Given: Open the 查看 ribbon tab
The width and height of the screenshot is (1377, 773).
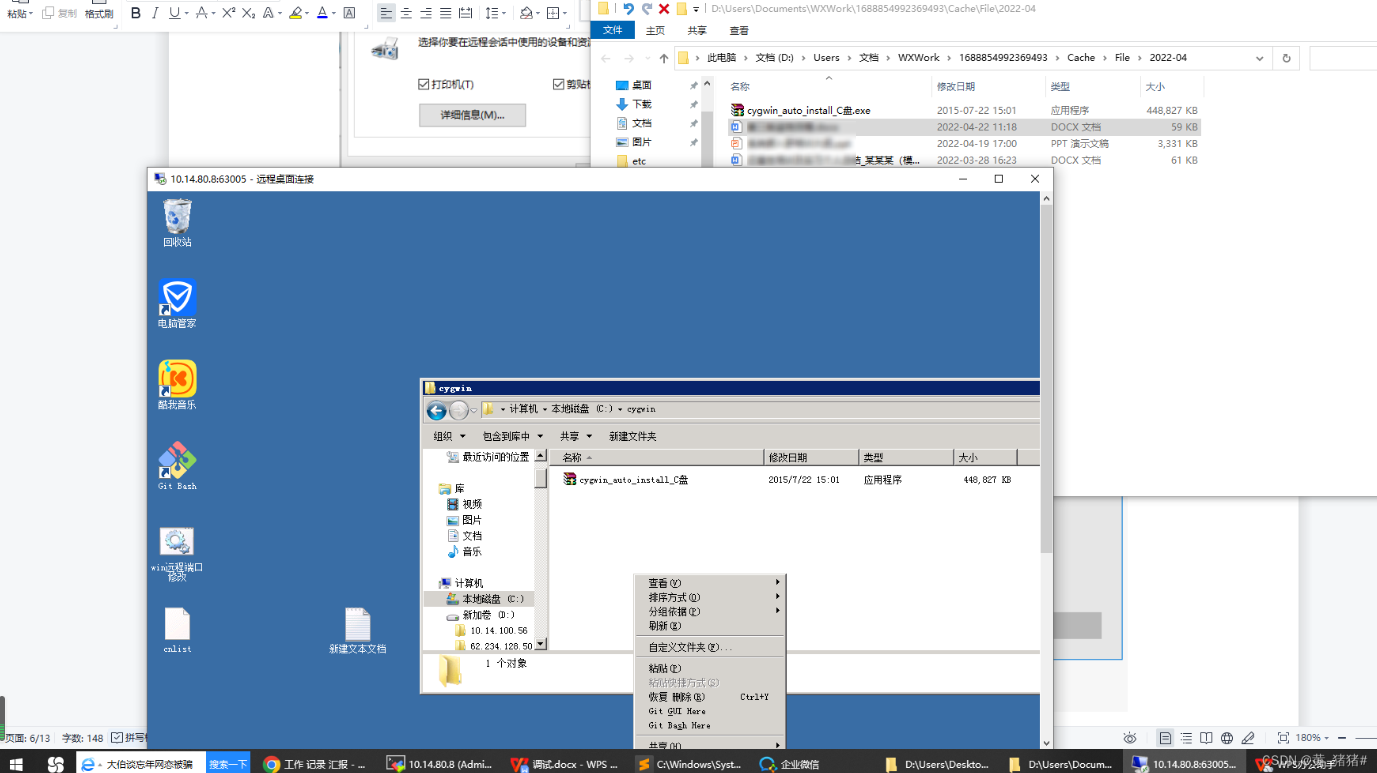Looking at the screenshot, I should (x=739, y=31).
